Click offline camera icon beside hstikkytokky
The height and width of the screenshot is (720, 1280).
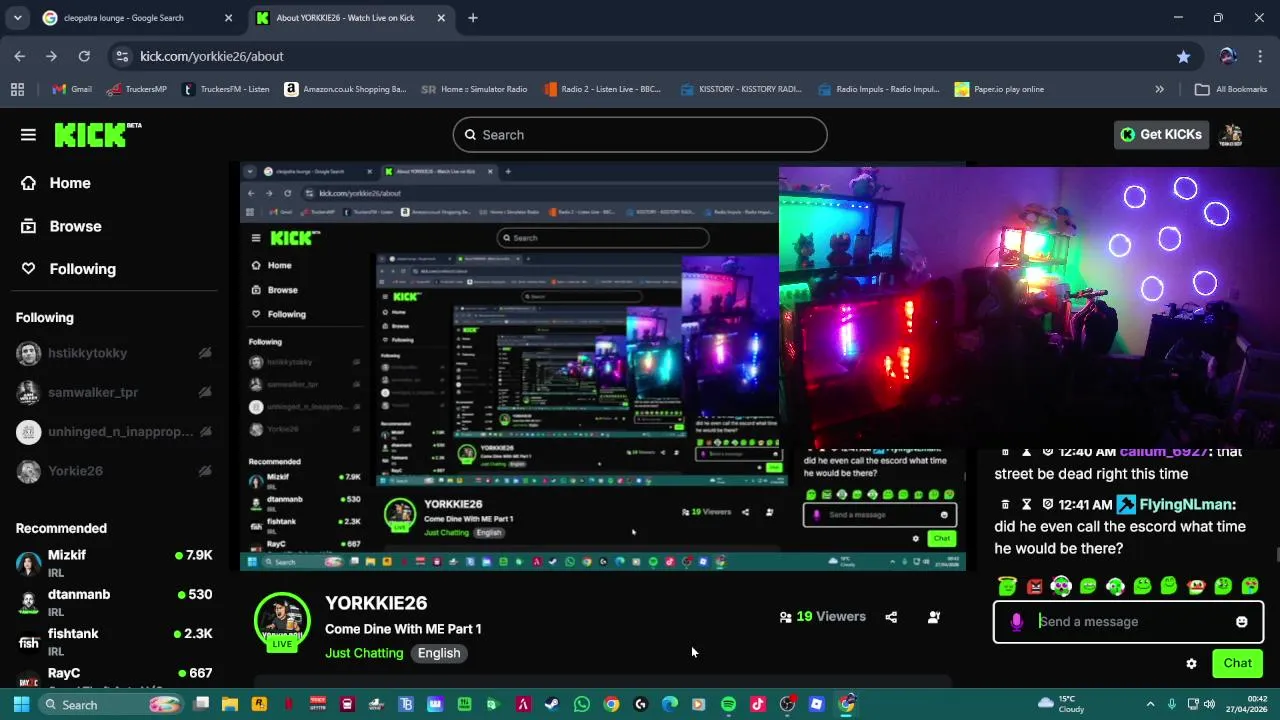(205, 353)
